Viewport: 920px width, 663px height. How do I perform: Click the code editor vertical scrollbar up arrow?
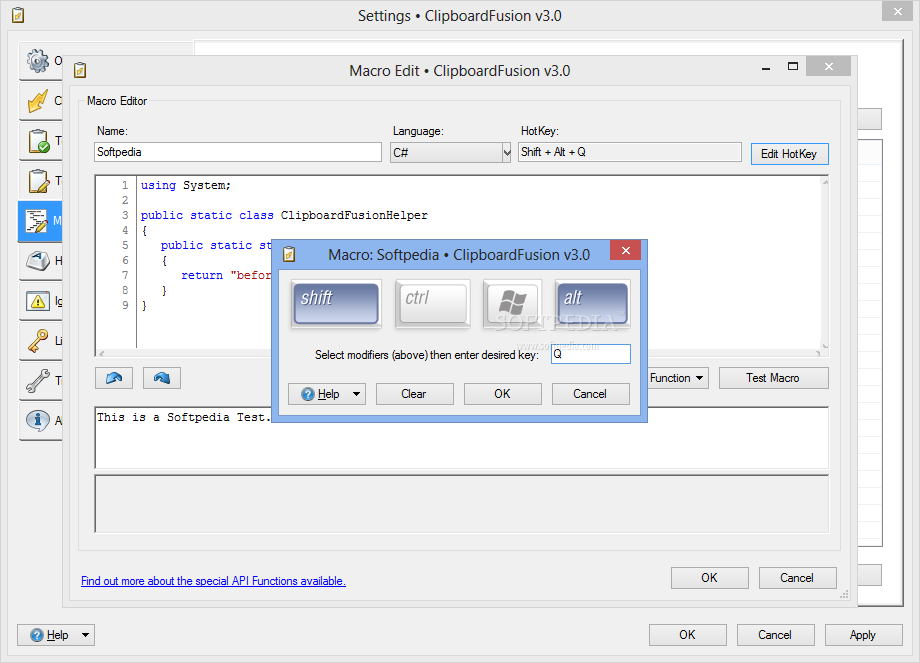pyautogui.click(x=825, y=182)
